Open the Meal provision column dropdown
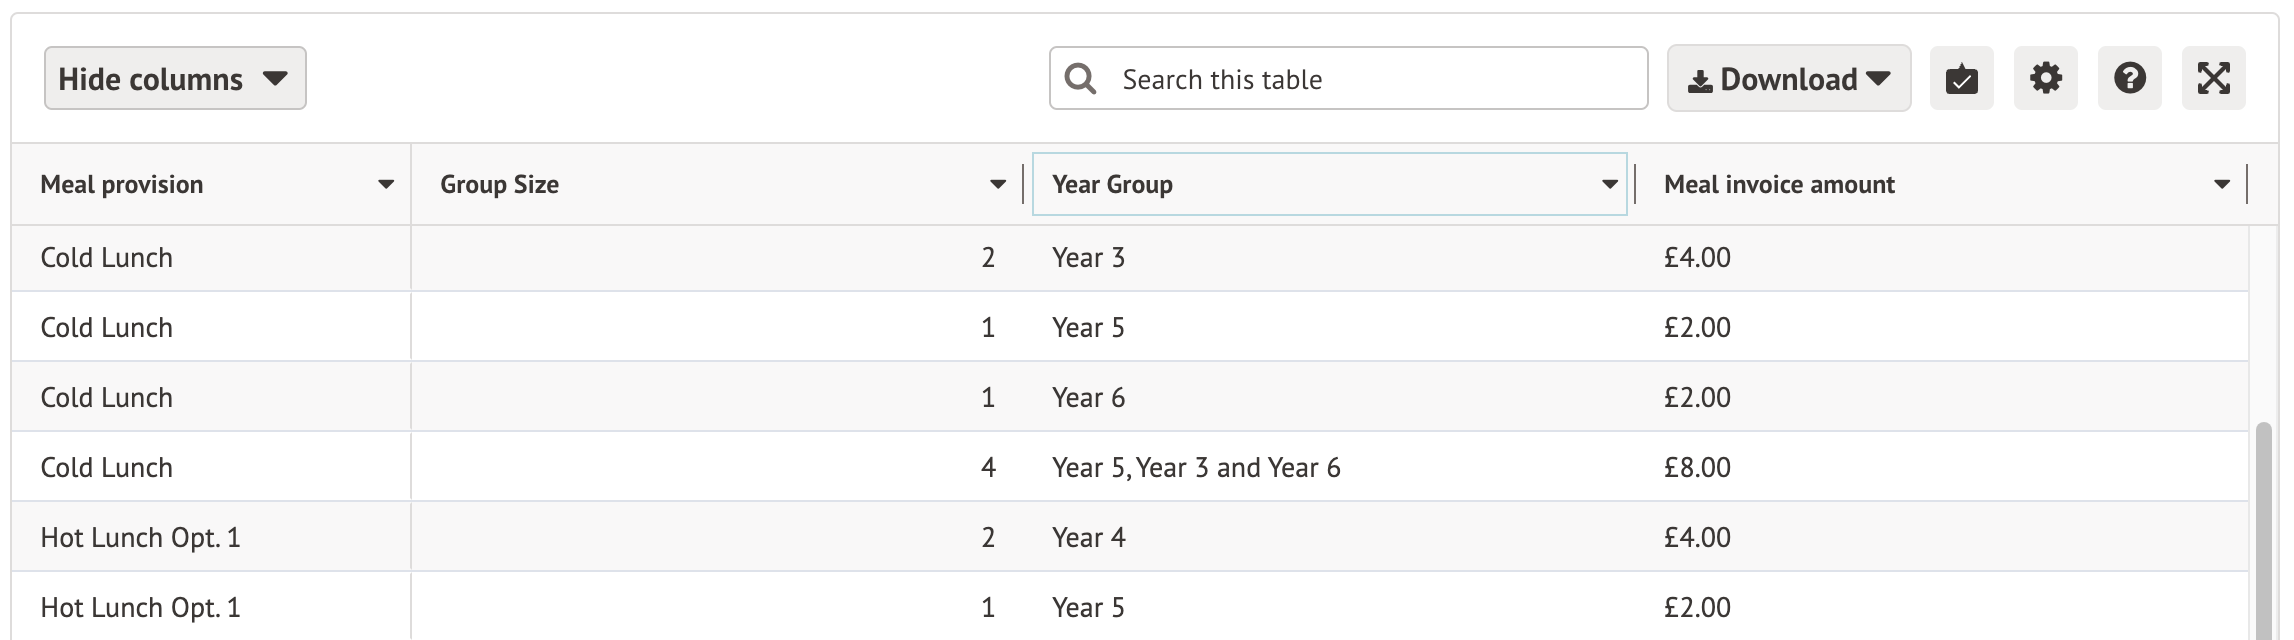Image resolution: width=2294 pixels, height=640 pixels. coord(385,184)
